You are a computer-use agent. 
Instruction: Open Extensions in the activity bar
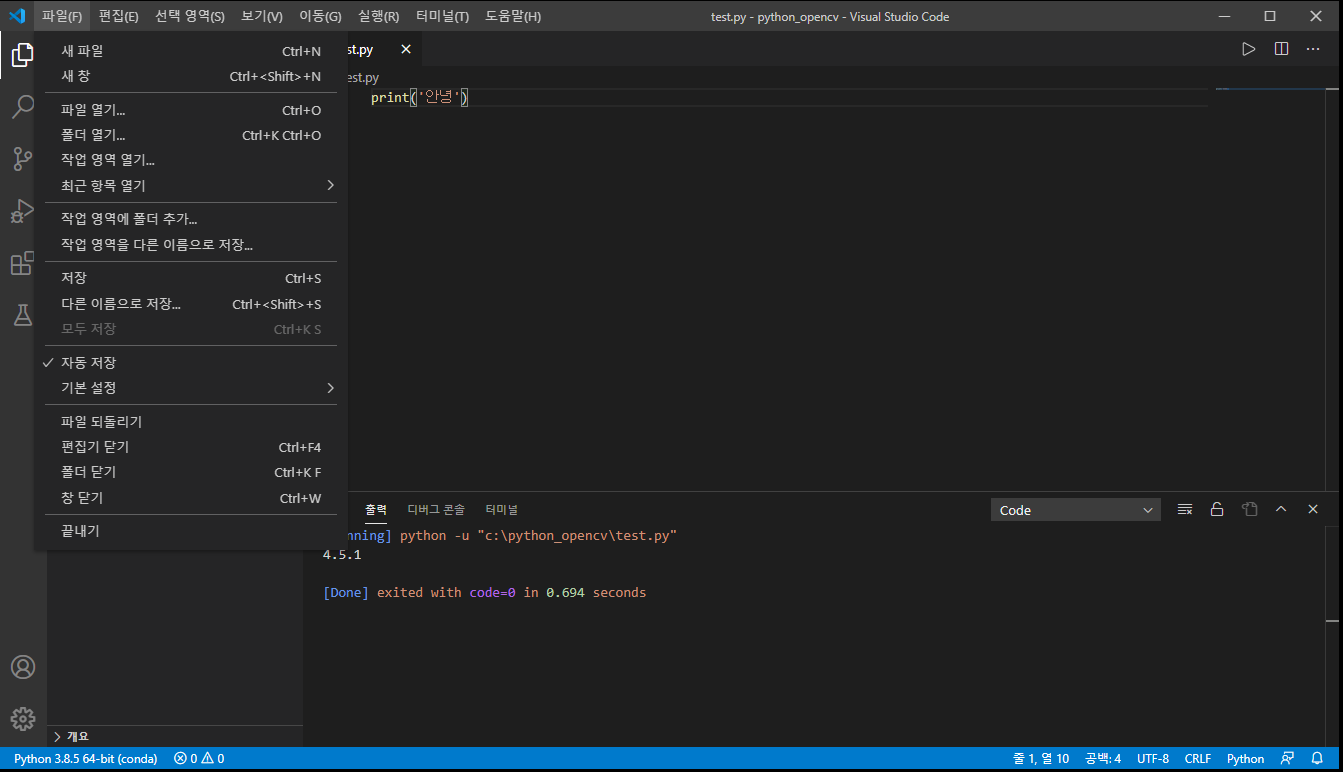[x=23, y=263]
